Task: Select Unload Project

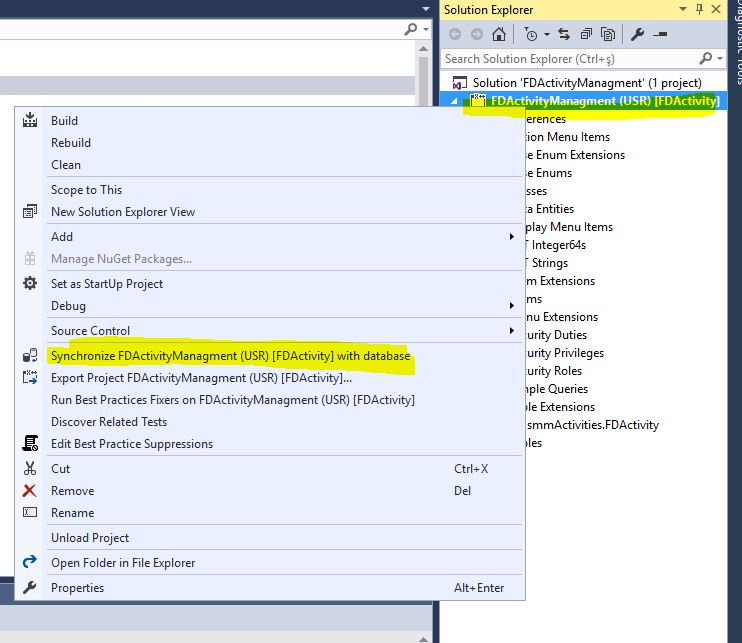Action: point(90,537)
